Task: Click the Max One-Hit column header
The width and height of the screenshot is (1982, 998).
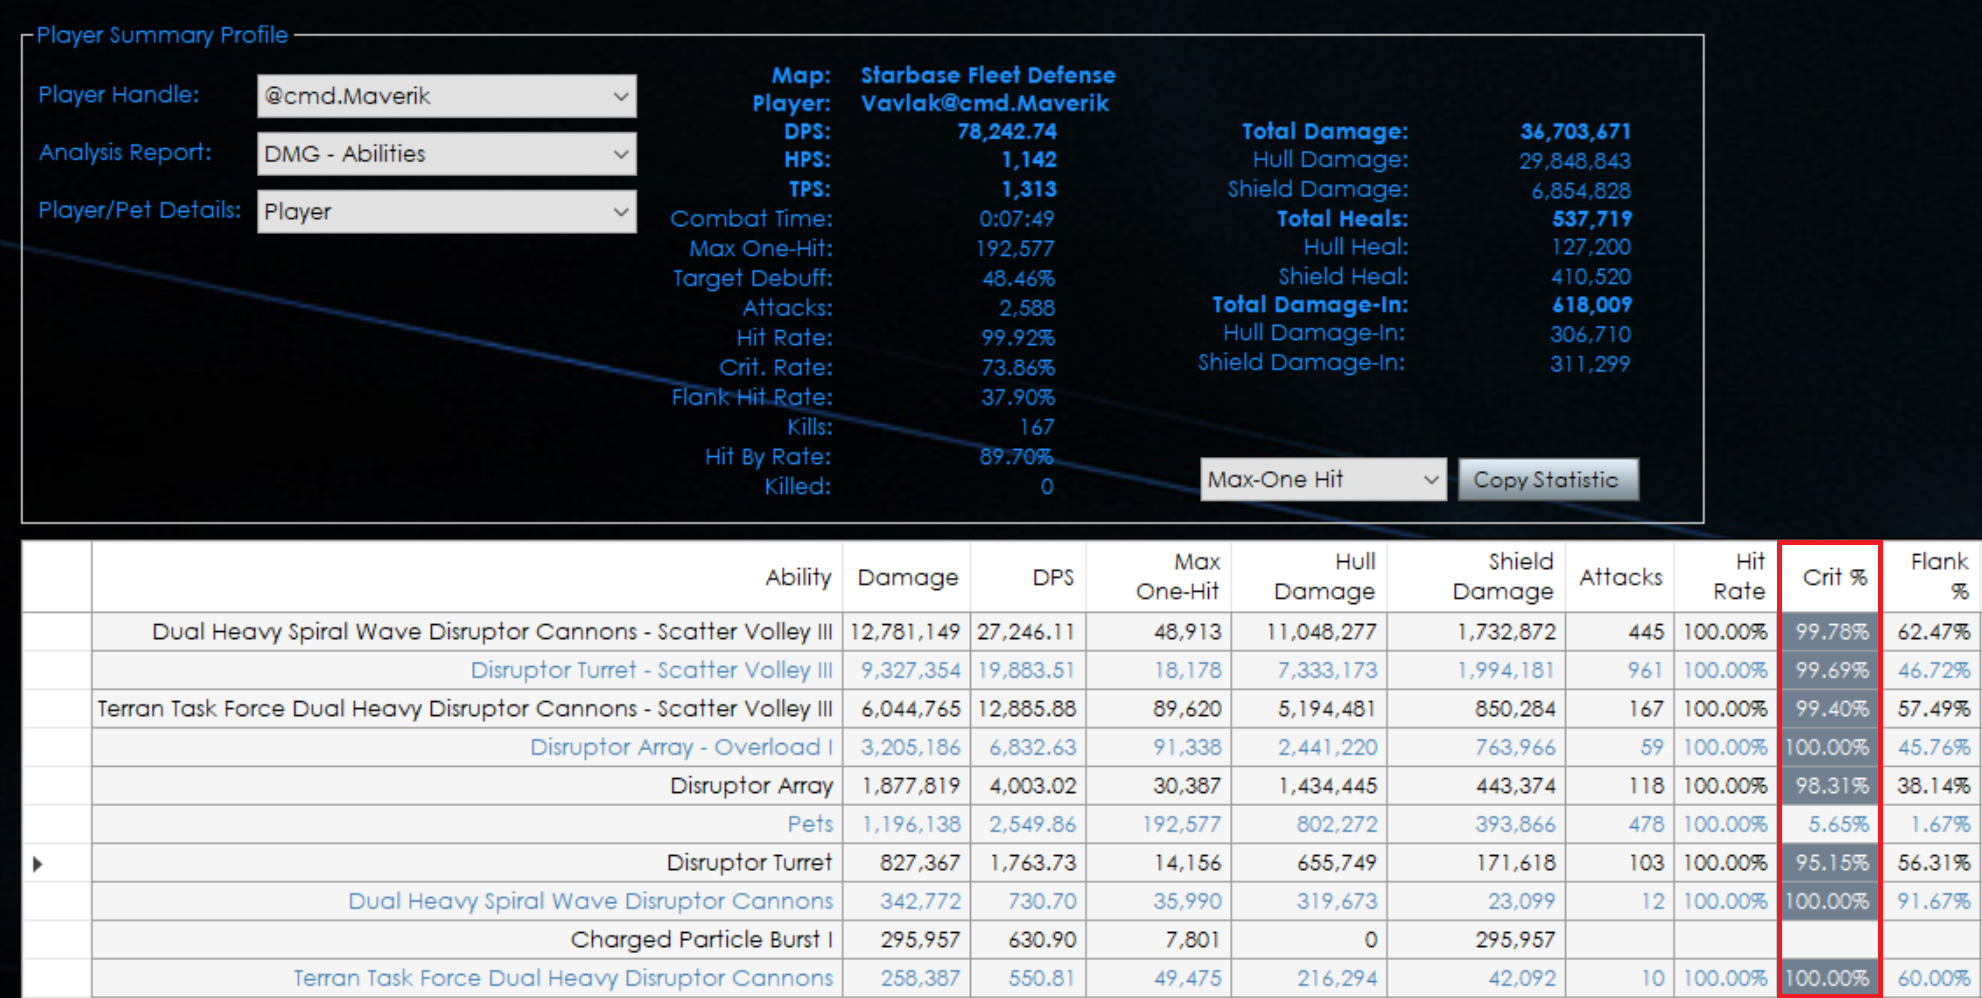Action: point(1158,577)
